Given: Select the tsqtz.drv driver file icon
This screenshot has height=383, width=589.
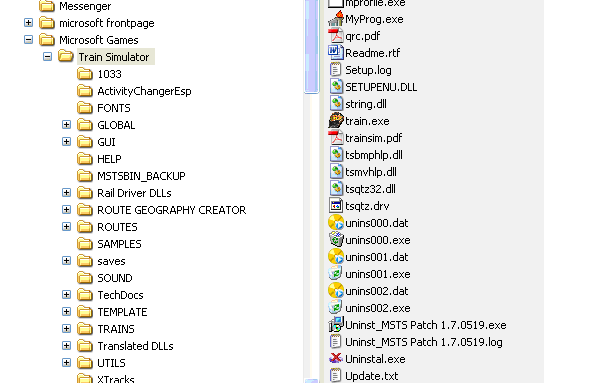Looking at the screenshot, I should pyautogui.click(x=336, y=206).
